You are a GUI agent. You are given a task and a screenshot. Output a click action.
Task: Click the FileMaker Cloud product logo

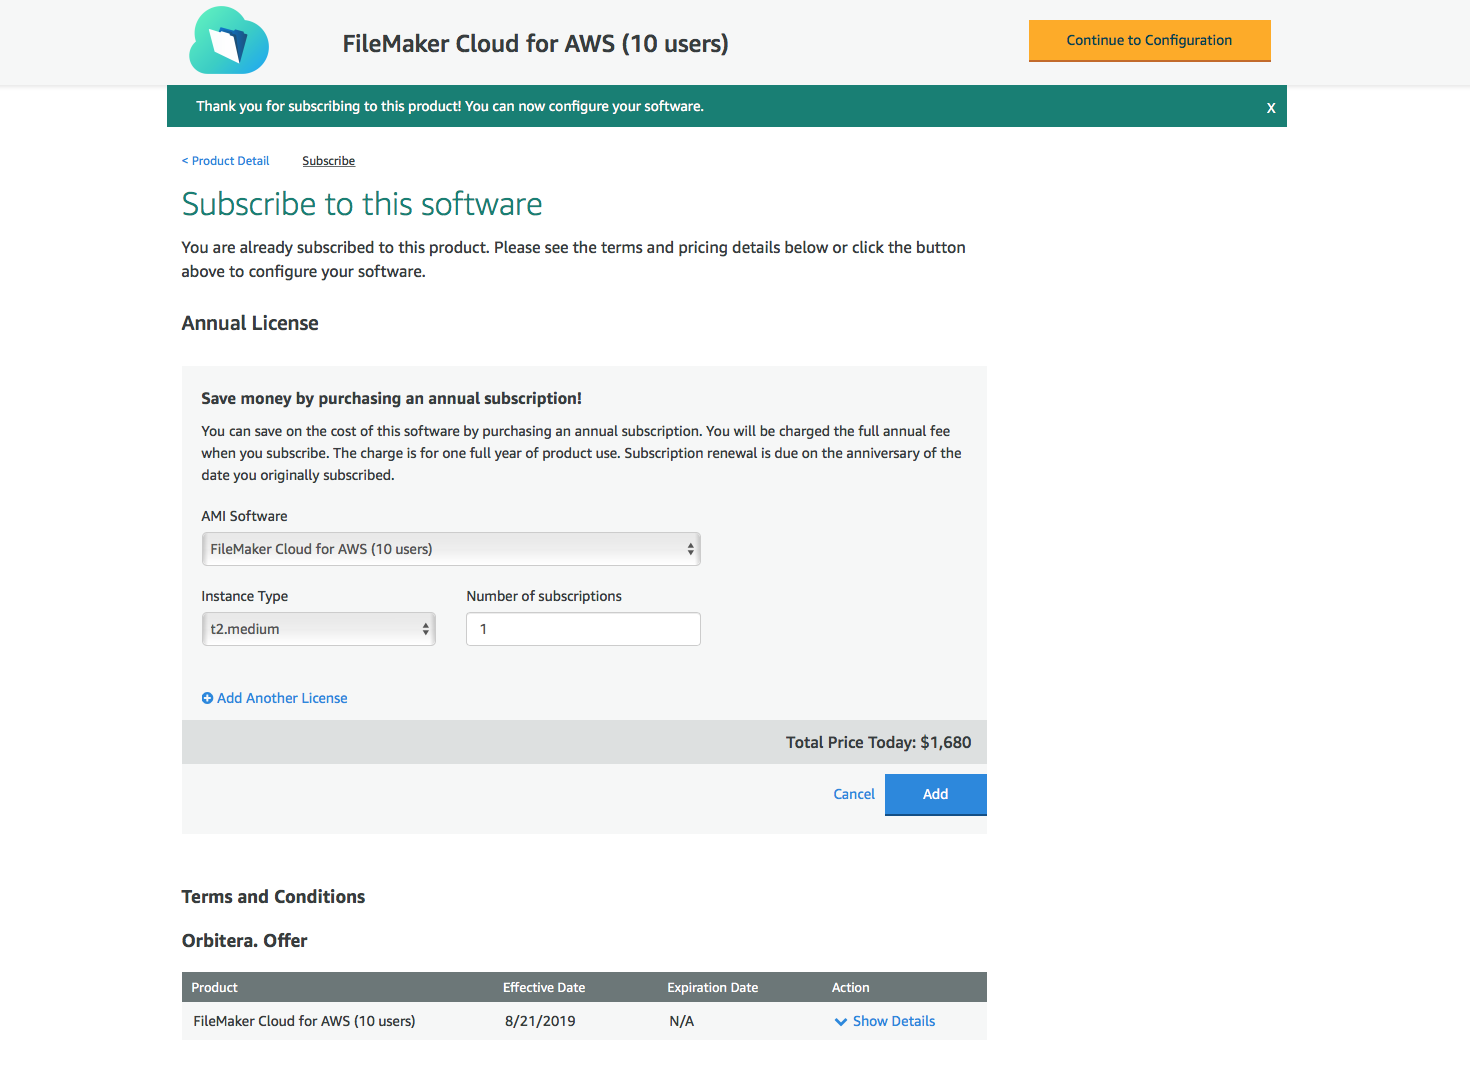coord(228,41)
